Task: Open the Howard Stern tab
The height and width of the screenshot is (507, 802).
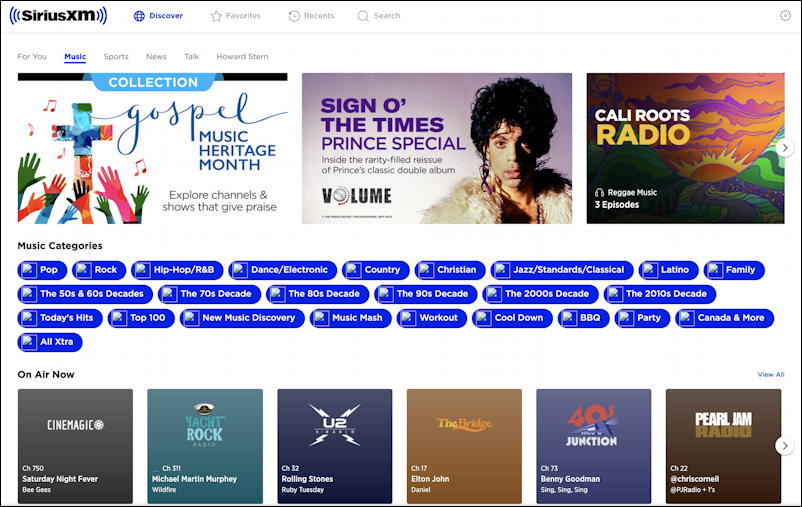Action: (x=242, y=56)
